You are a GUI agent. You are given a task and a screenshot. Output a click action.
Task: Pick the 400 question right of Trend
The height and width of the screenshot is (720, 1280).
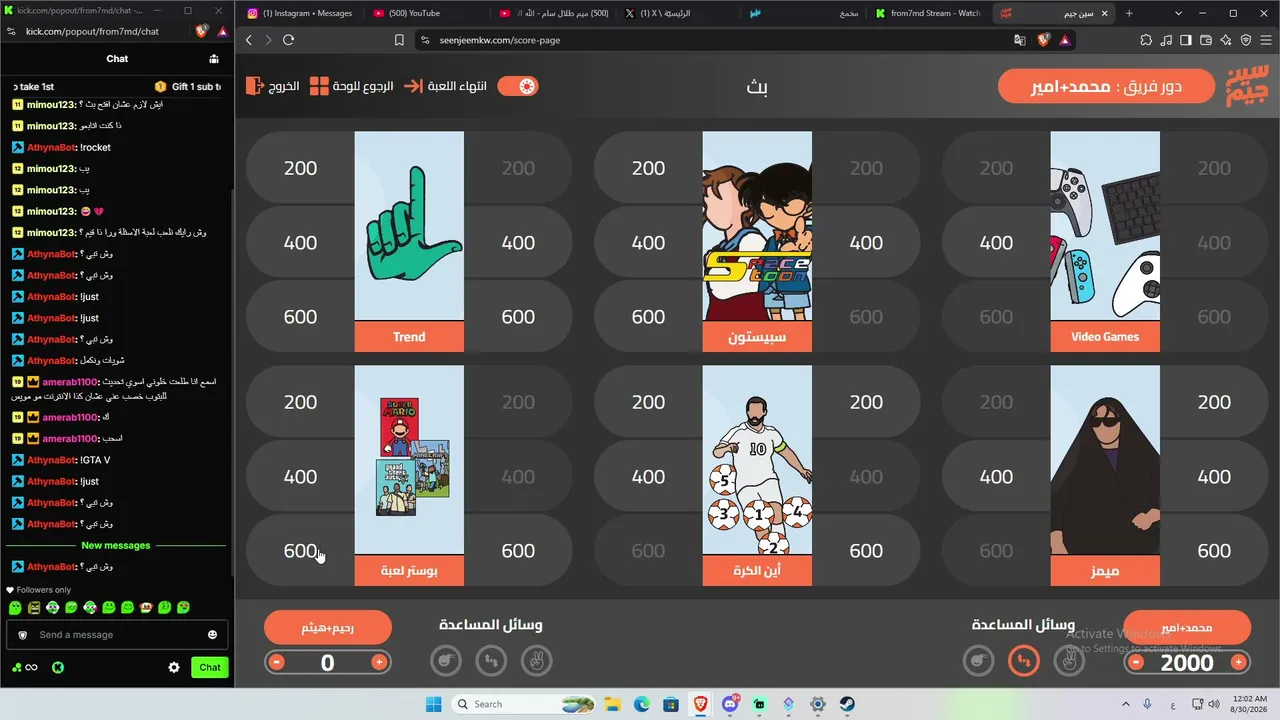(518, 243)
